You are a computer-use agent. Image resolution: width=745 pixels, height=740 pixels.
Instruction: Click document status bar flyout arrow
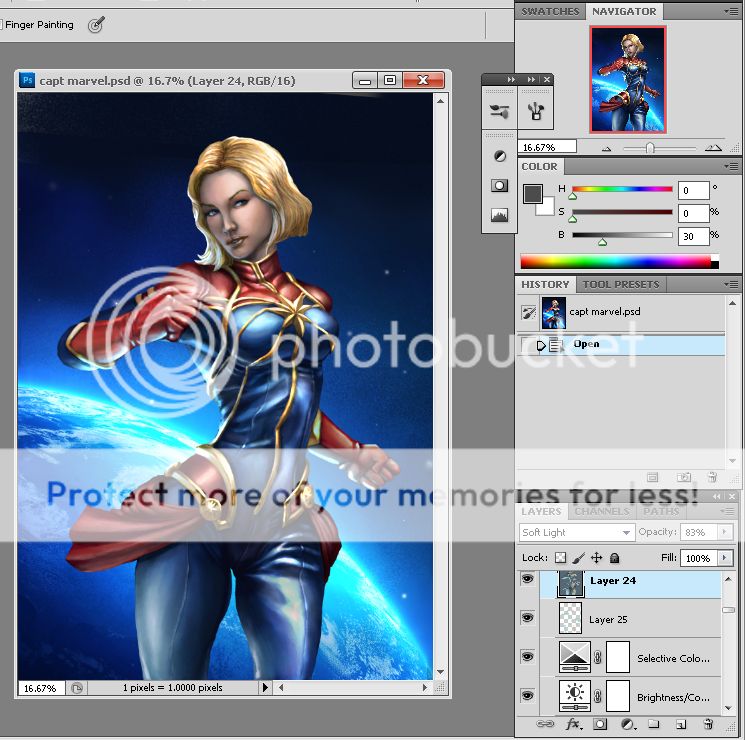[265, 687]
